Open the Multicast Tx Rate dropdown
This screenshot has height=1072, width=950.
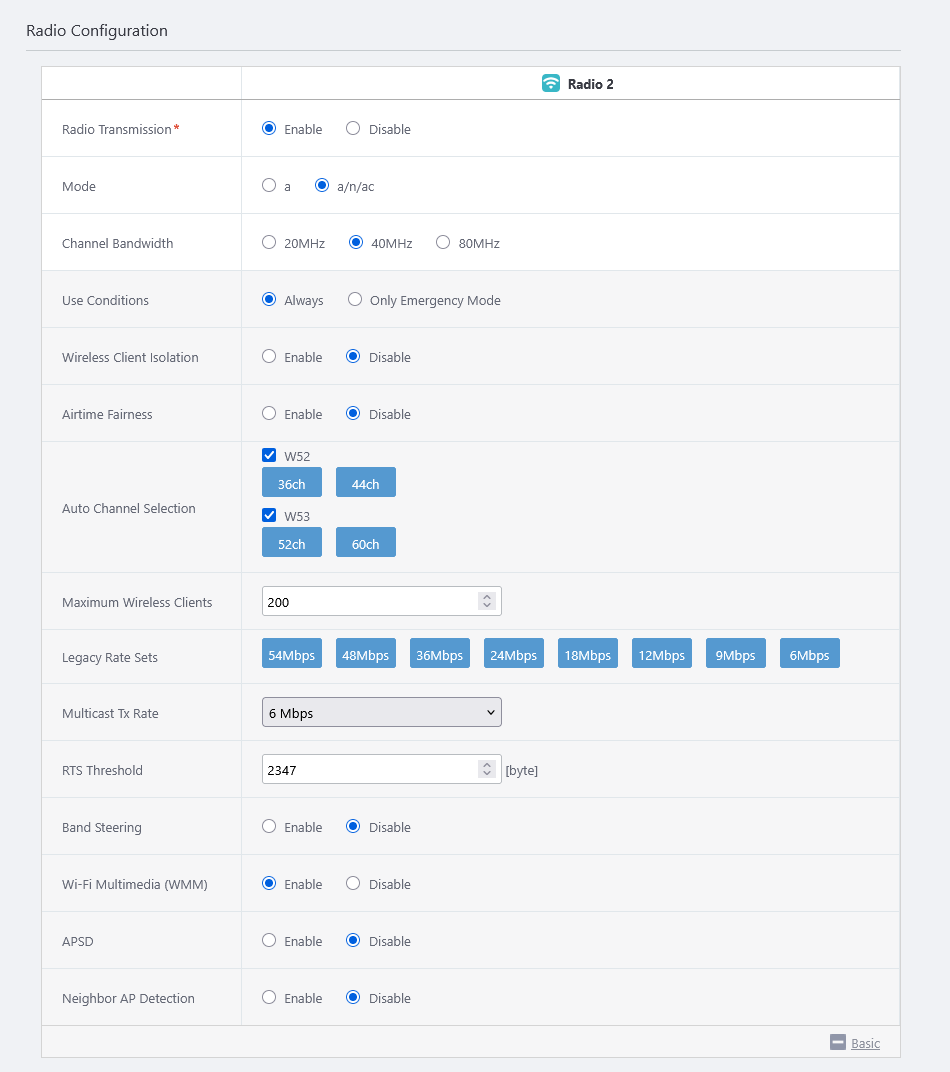click(381, 713)
